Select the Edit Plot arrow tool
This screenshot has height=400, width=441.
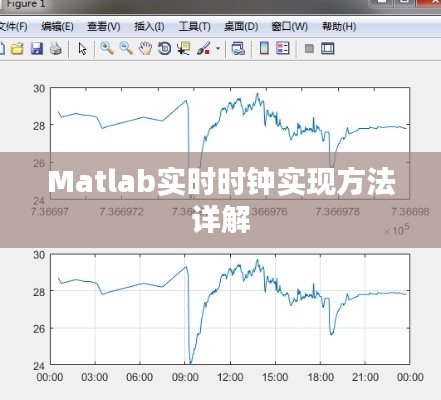82,49
